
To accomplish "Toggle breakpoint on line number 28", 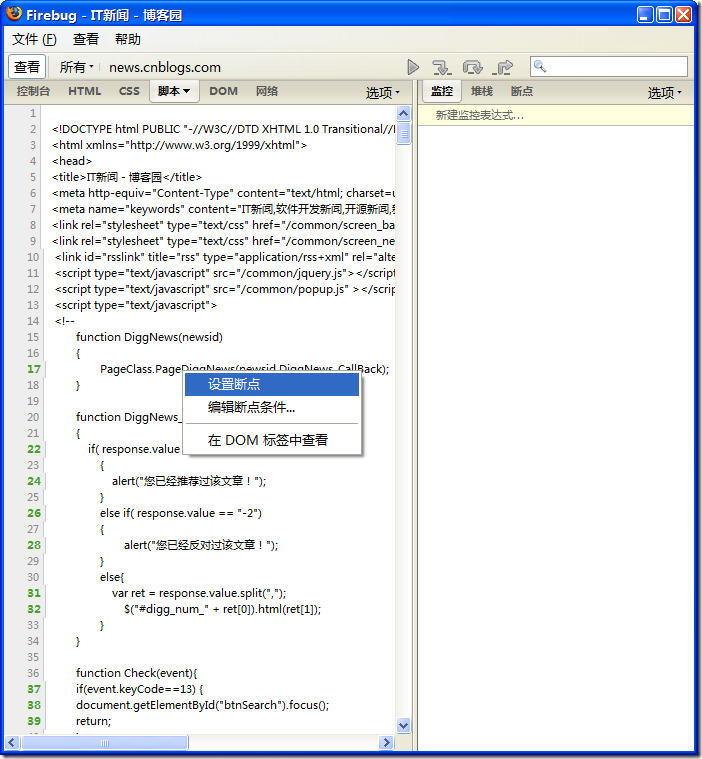I will click(33, 545).
